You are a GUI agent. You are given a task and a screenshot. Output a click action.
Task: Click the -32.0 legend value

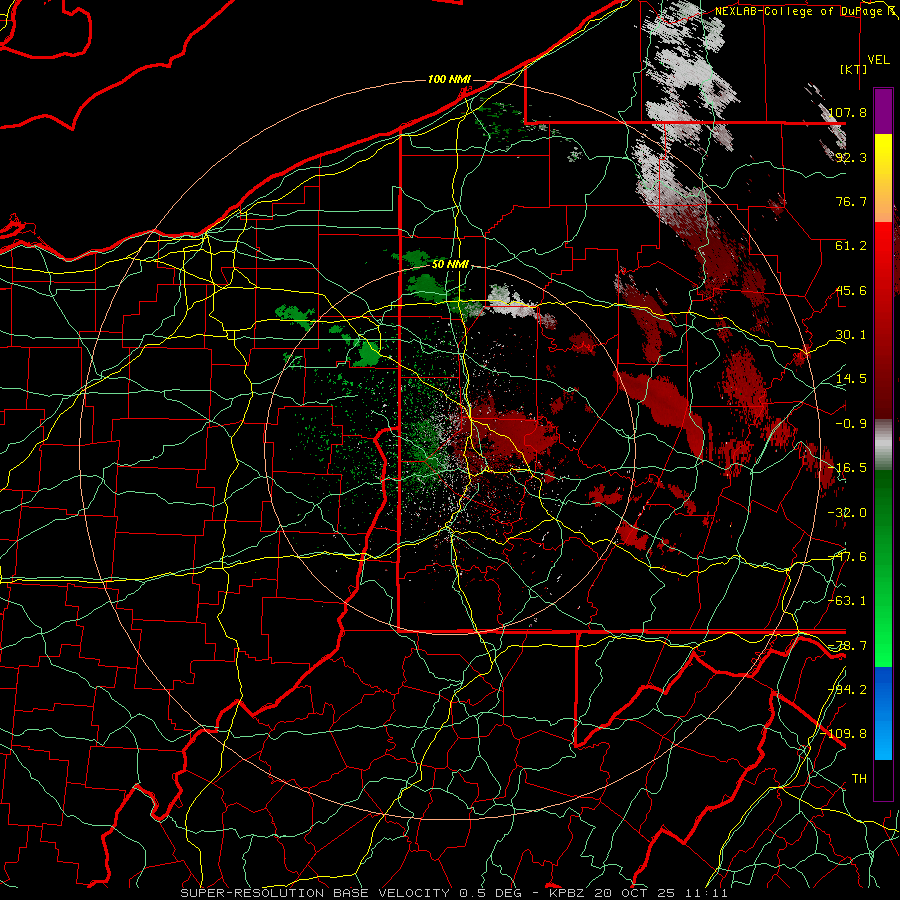[x=848, y=513]
